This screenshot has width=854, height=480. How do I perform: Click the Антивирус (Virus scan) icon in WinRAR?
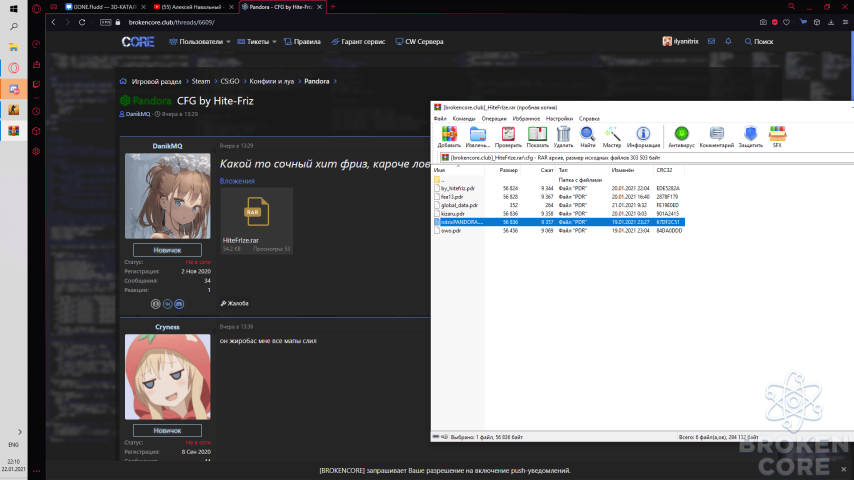[681, 137]
